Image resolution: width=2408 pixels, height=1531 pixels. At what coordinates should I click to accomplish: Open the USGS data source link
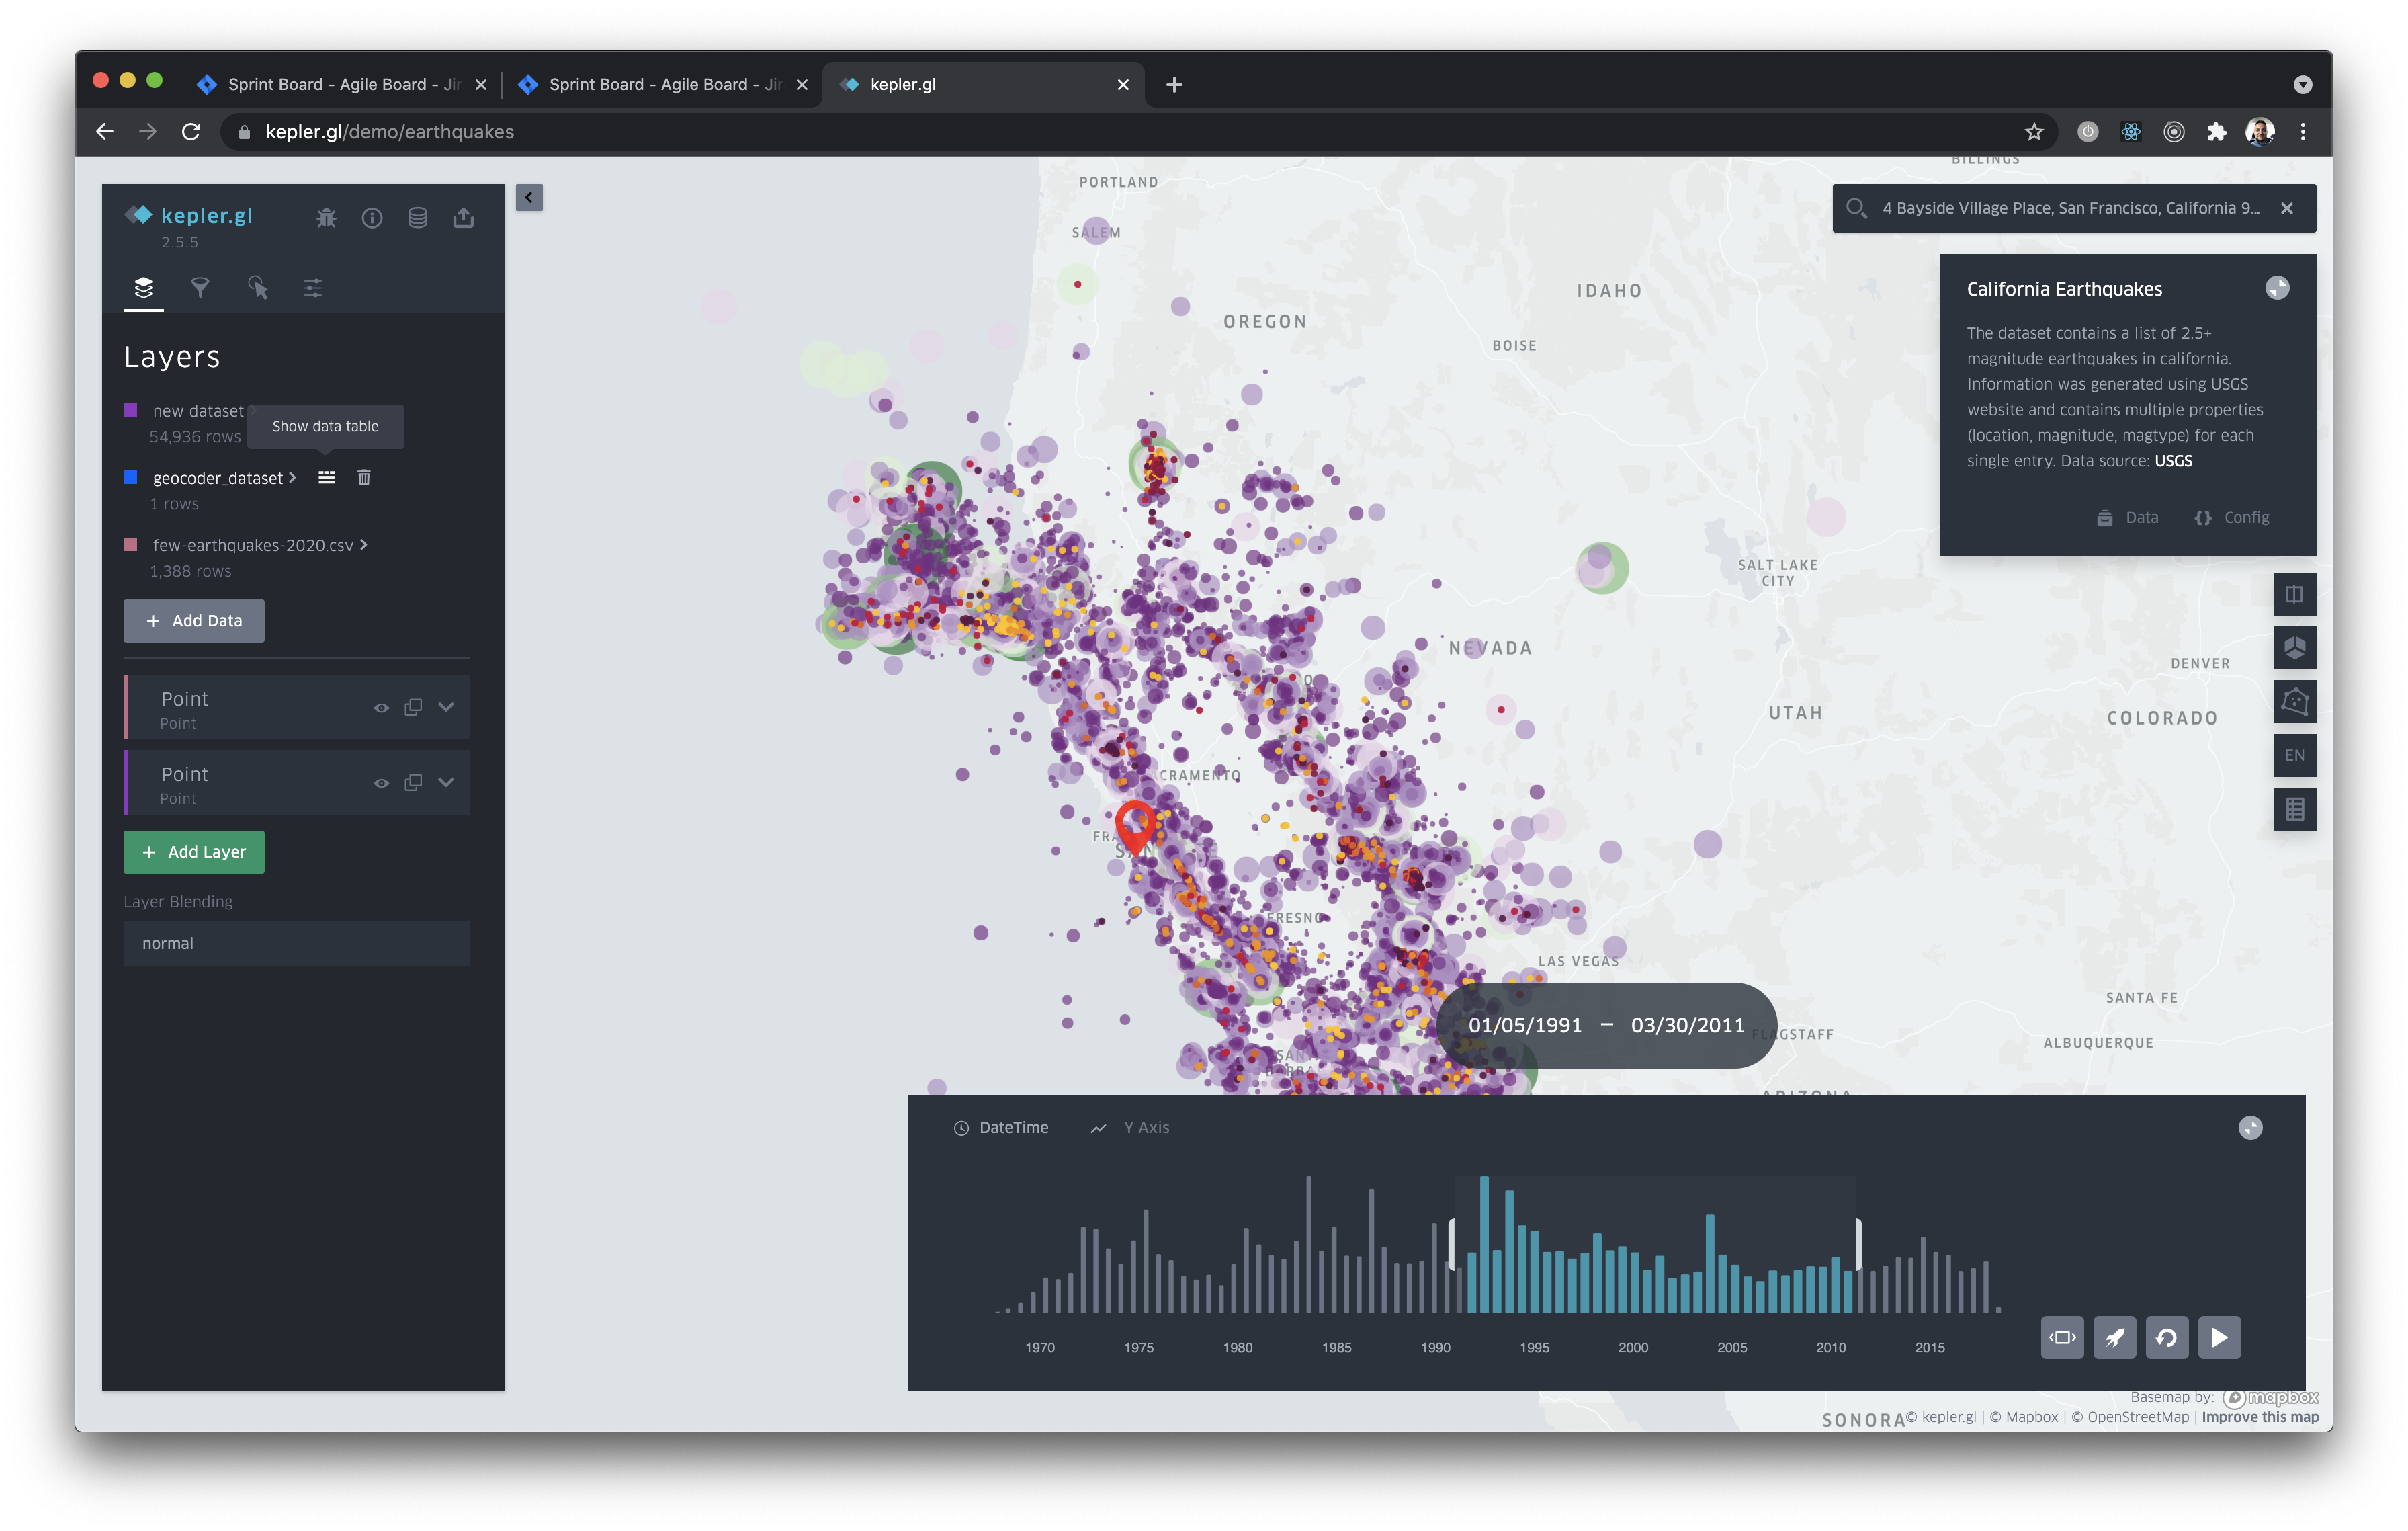click(2173, 460)
